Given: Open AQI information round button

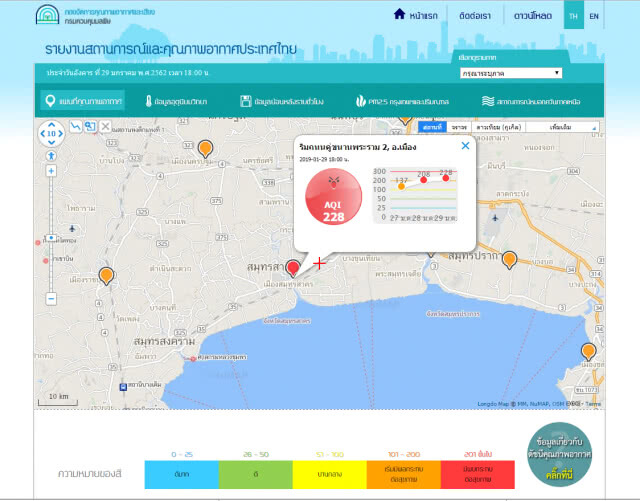Looking at the screenshot, I should [x=560, y=454].
